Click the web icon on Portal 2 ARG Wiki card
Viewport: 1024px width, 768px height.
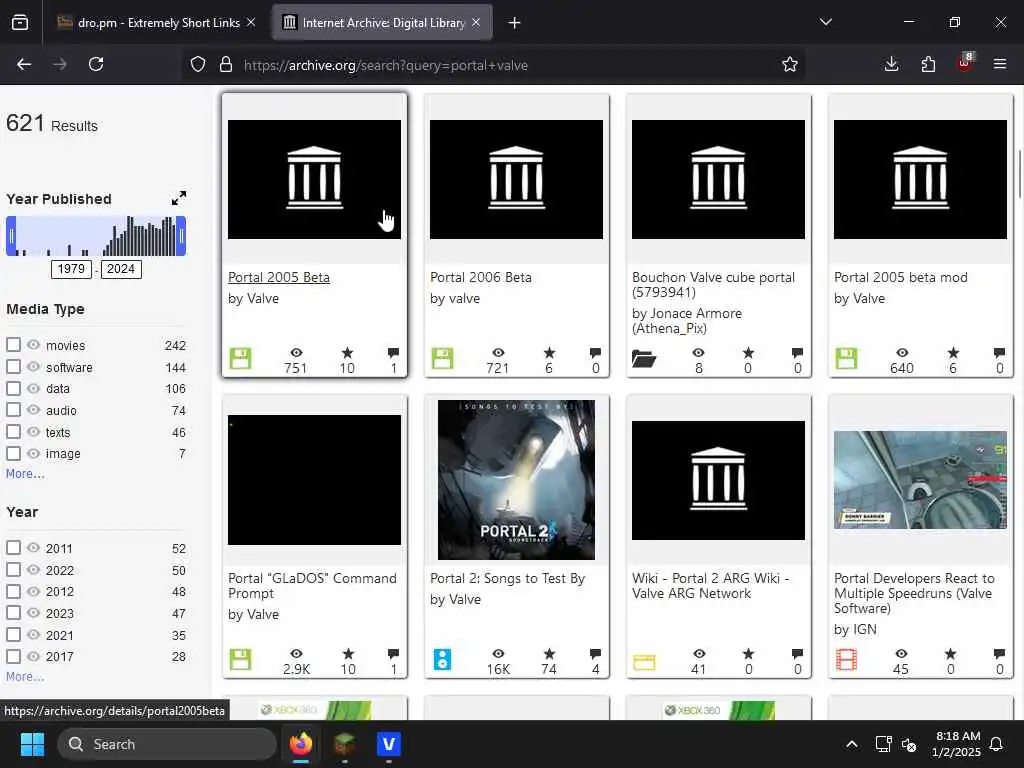(x=644, y=662)
